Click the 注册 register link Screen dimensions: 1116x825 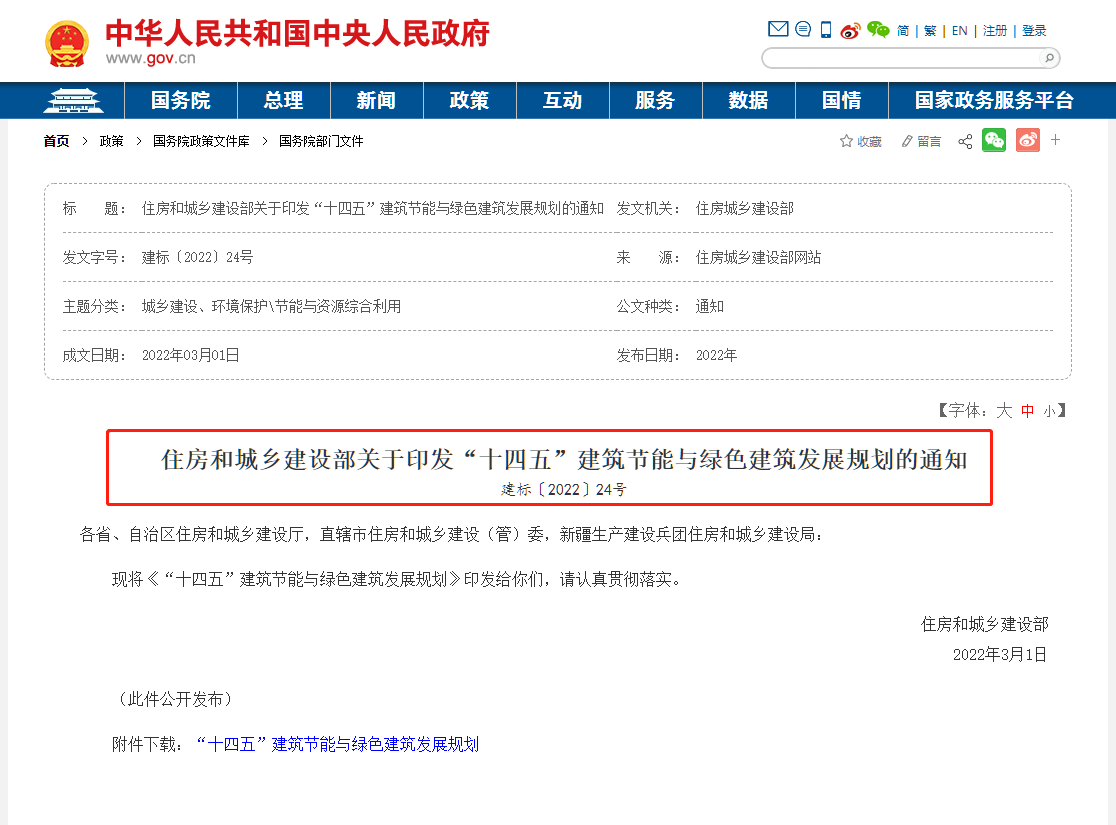tap(994, 31)
